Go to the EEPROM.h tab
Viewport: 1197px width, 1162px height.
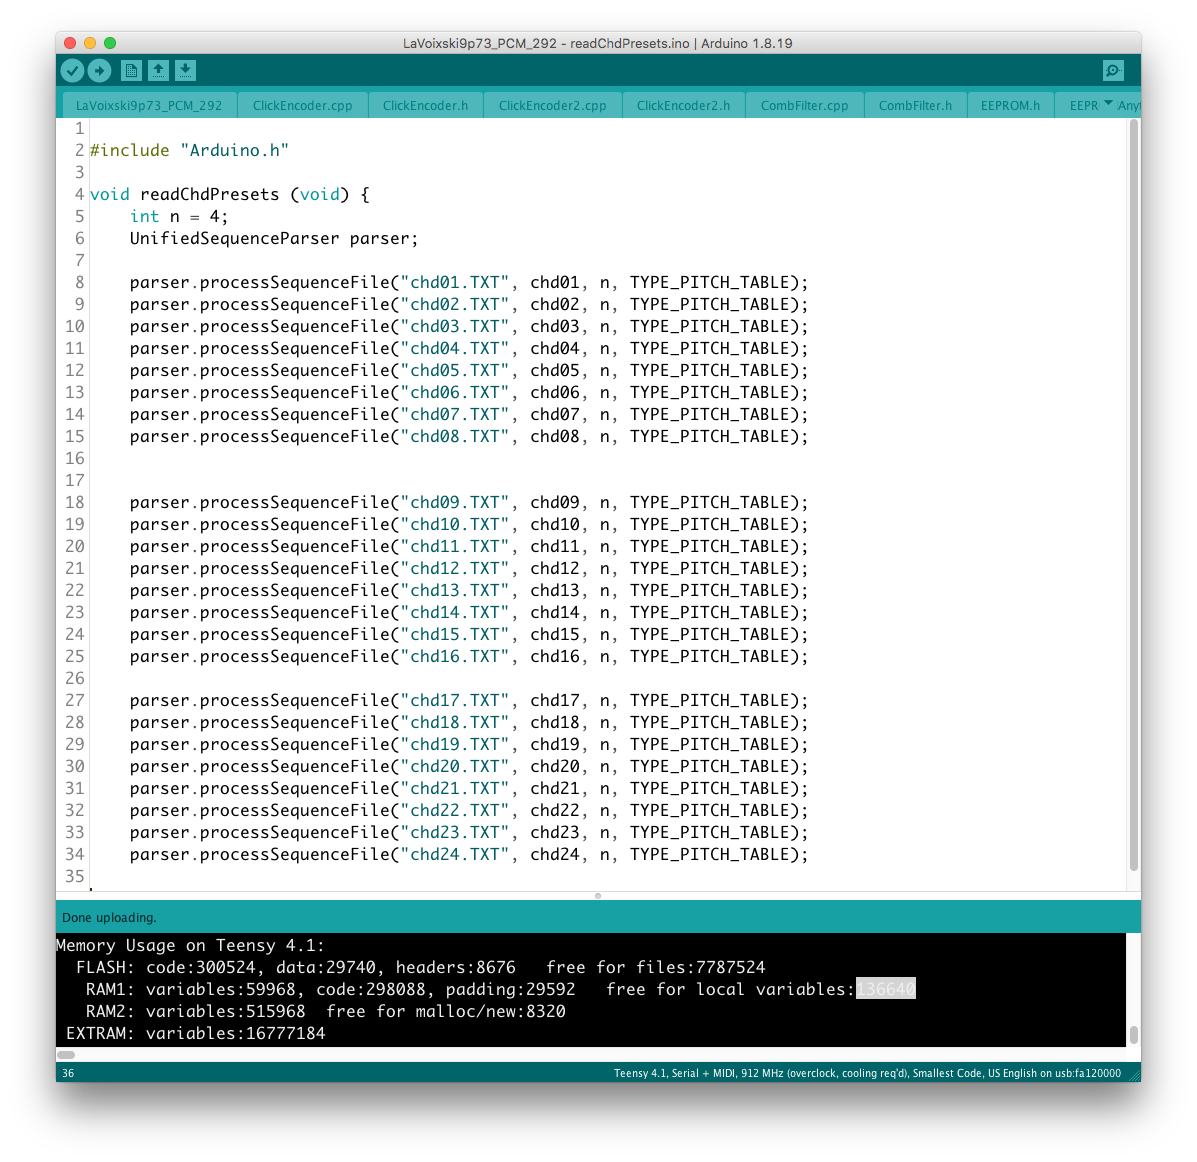[1010, 105]
